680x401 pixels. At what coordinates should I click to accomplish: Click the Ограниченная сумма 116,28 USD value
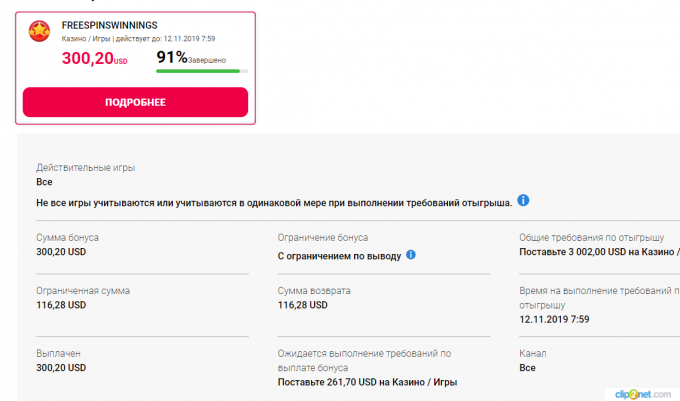[x=61, y=305]
